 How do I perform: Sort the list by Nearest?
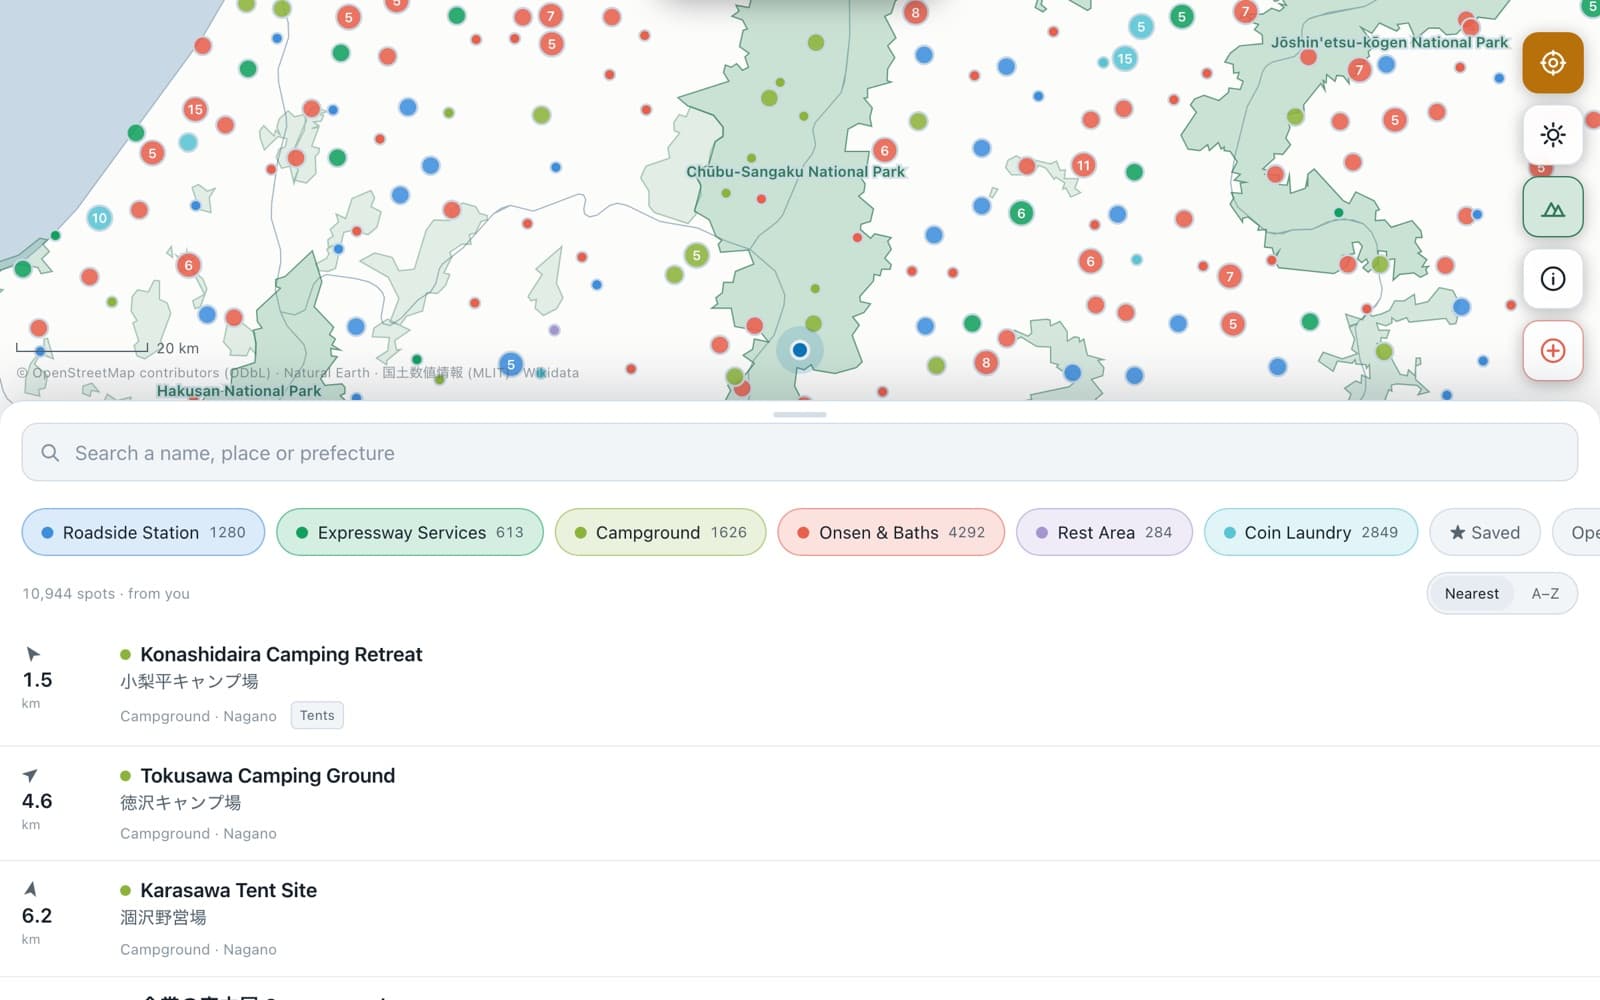point(1471,593)
